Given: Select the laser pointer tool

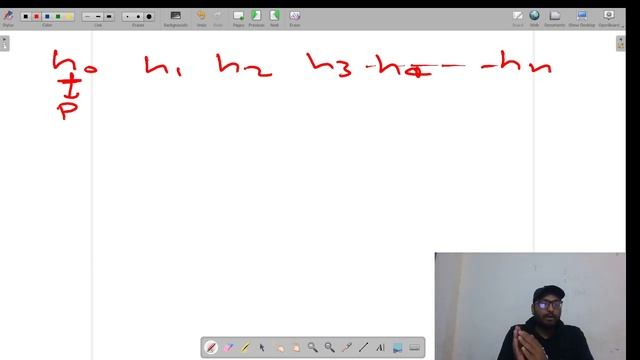Looking at the screenshot, I should pyautogui.click(x=347, y=348).
